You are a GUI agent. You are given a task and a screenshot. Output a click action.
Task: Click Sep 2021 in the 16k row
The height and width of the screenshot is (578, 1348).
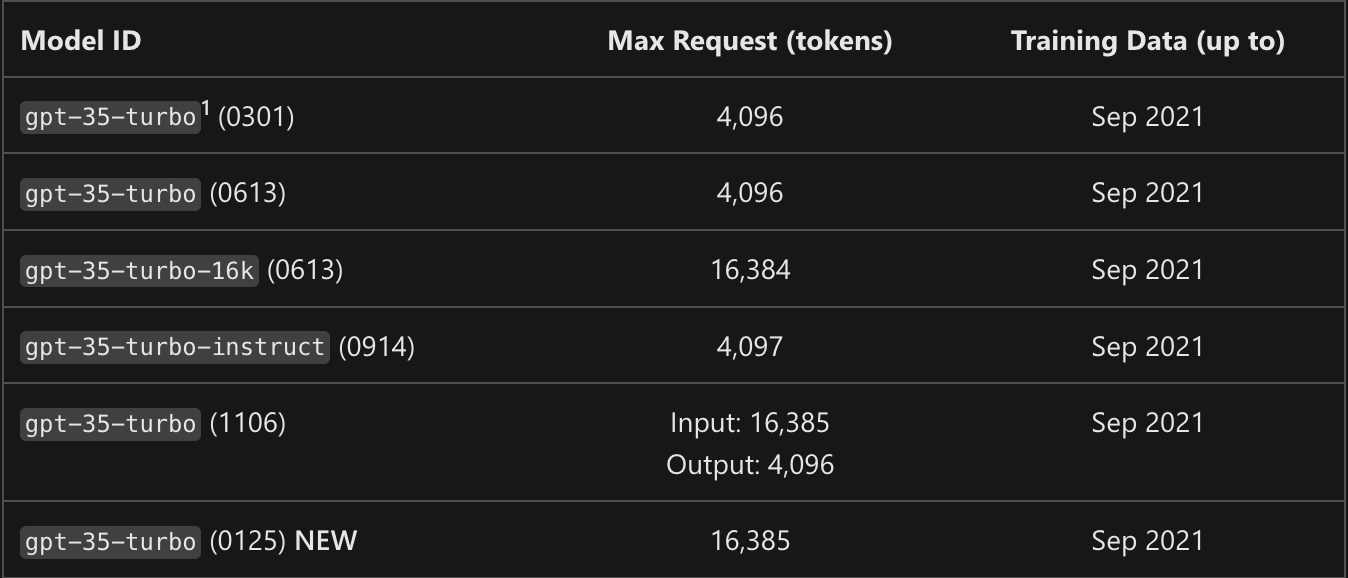(x=1147, y=270)
